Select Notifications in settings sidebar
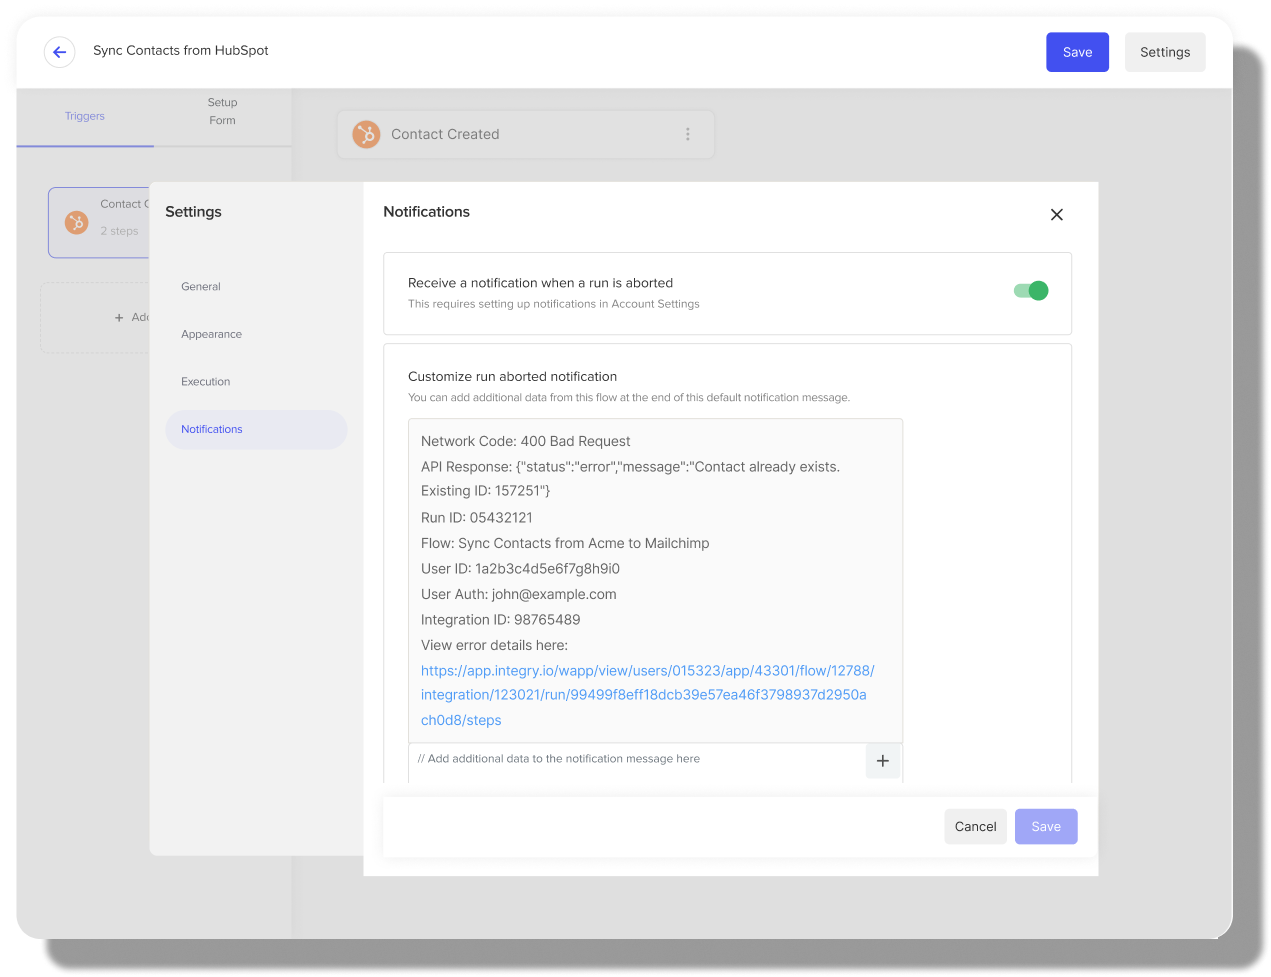The image size is (1271, 977). [256, 430]
